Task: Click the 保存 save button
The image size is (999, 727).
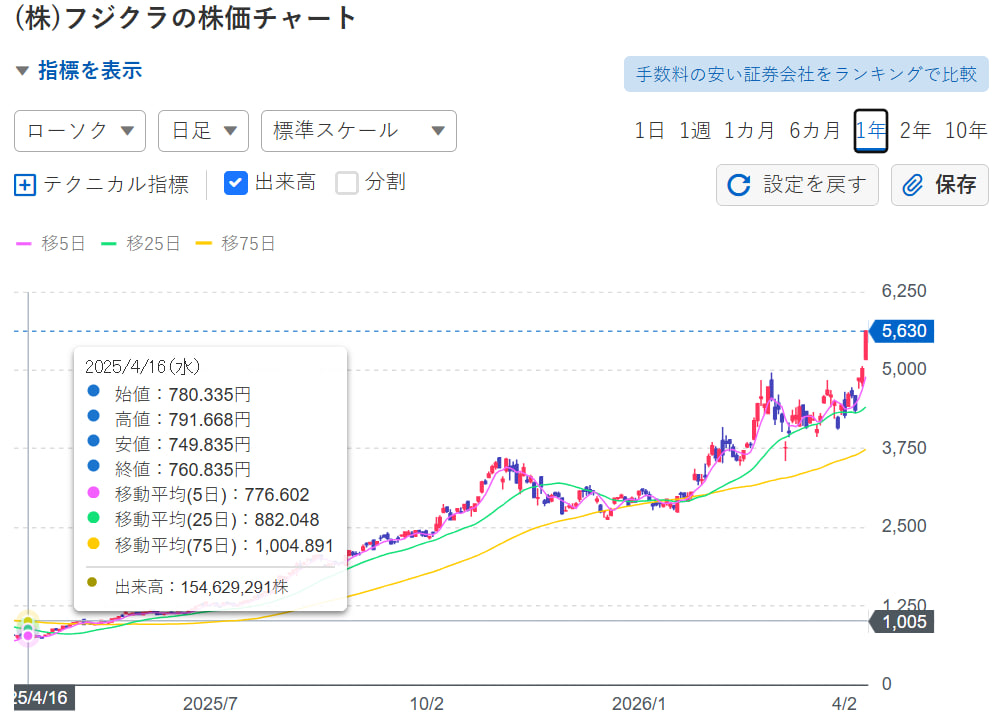Action: coord(938,184)
